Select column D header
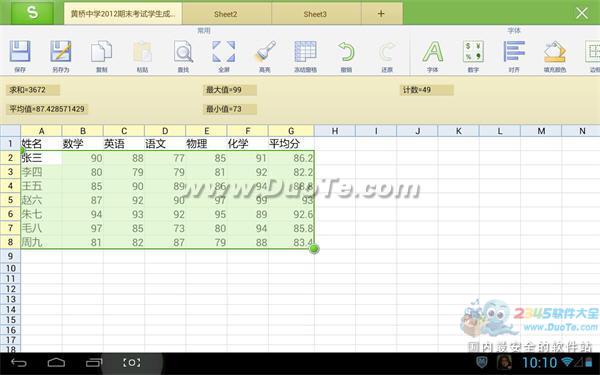 click(x=165, y=131)
